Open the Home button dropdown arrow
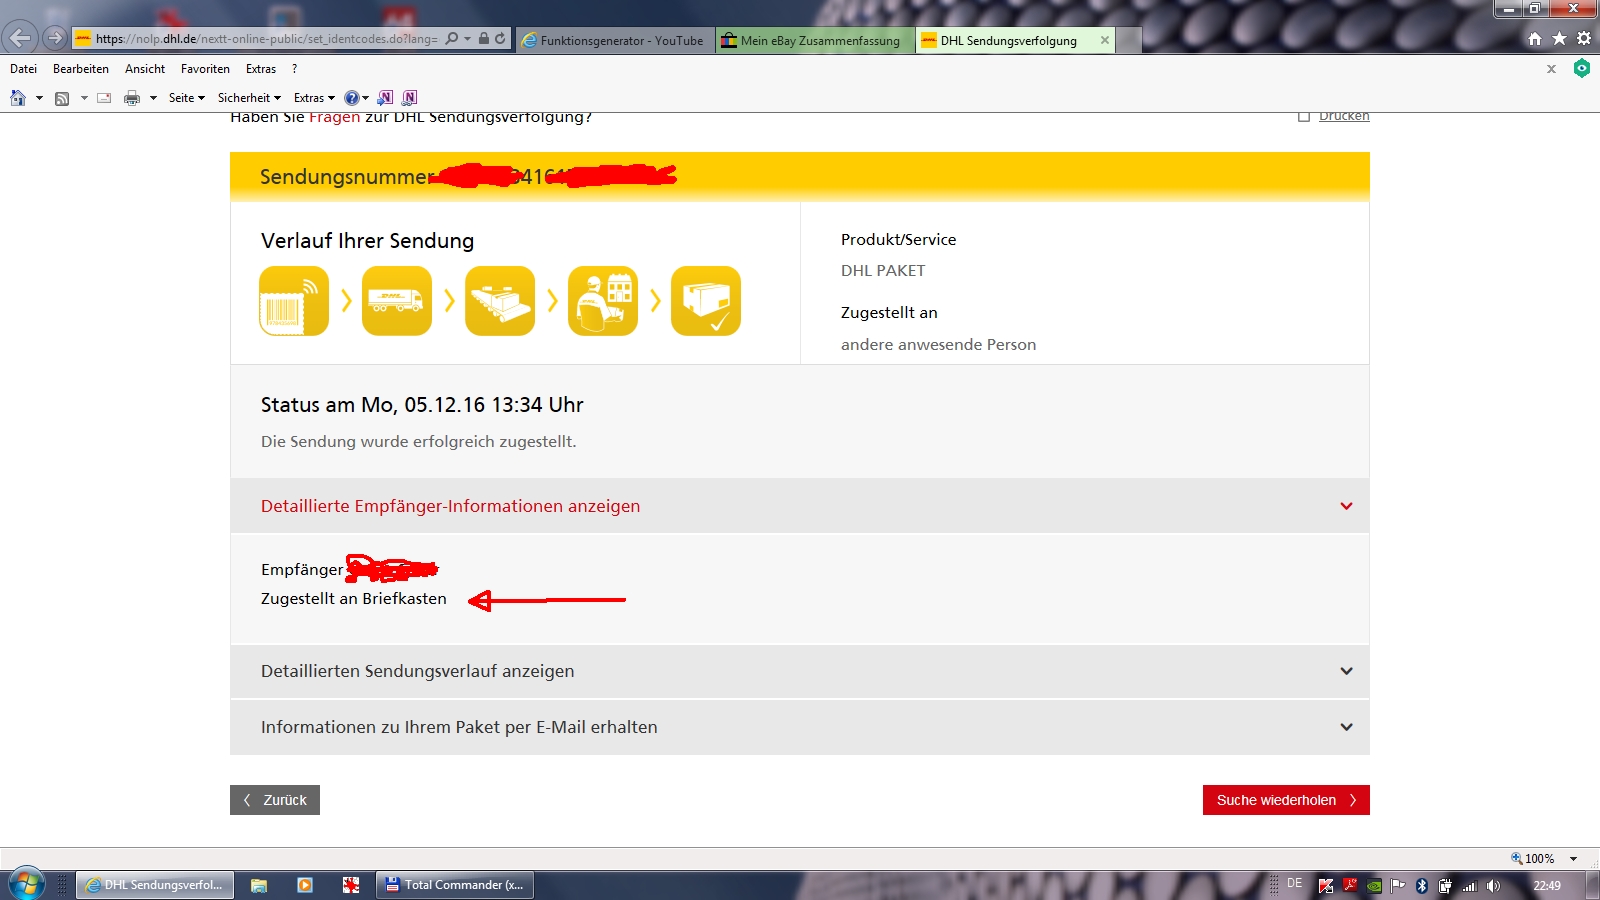This screenshot has width=1600, height=900. (x=39, y=98)
